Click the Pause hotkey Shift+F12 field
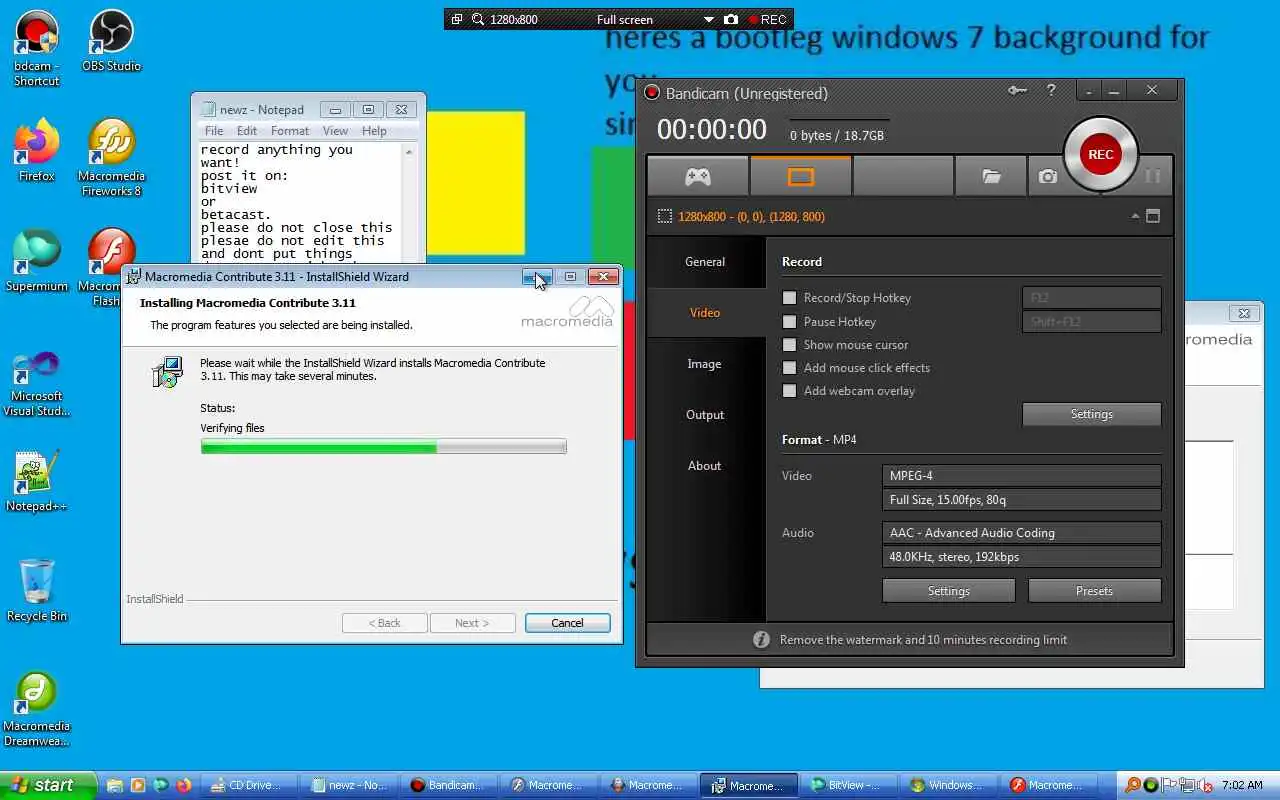This screenshot has width=1280, height=800. 1092,321
